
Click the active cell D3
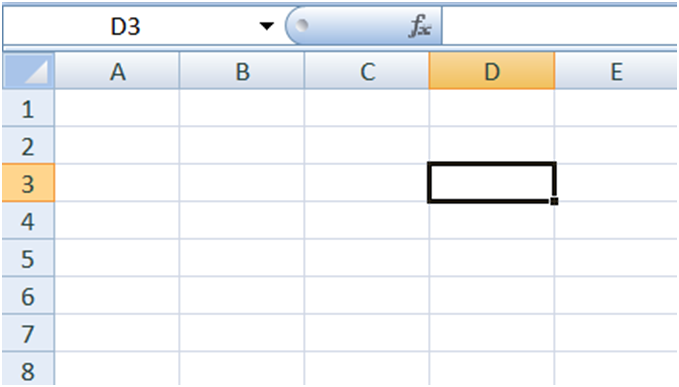tap(492, 183)
